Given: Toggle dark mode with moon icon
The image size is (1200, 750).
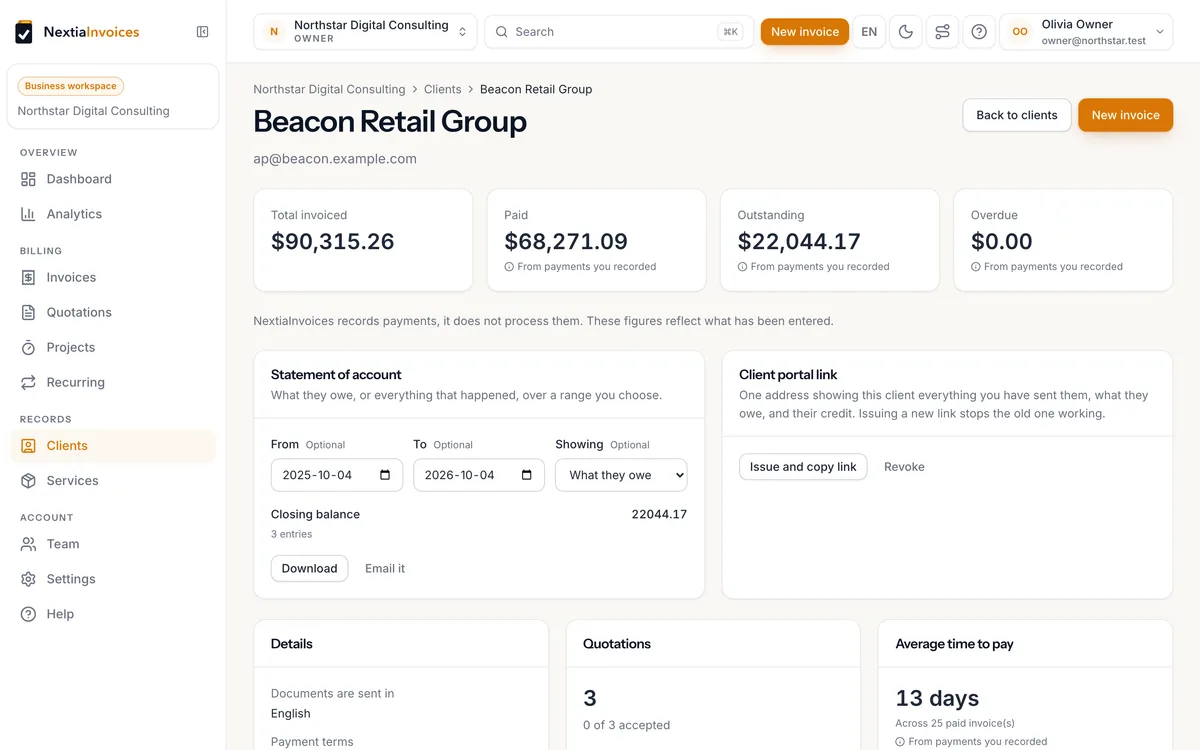Looking at the screenshot, I should (906, 32).
